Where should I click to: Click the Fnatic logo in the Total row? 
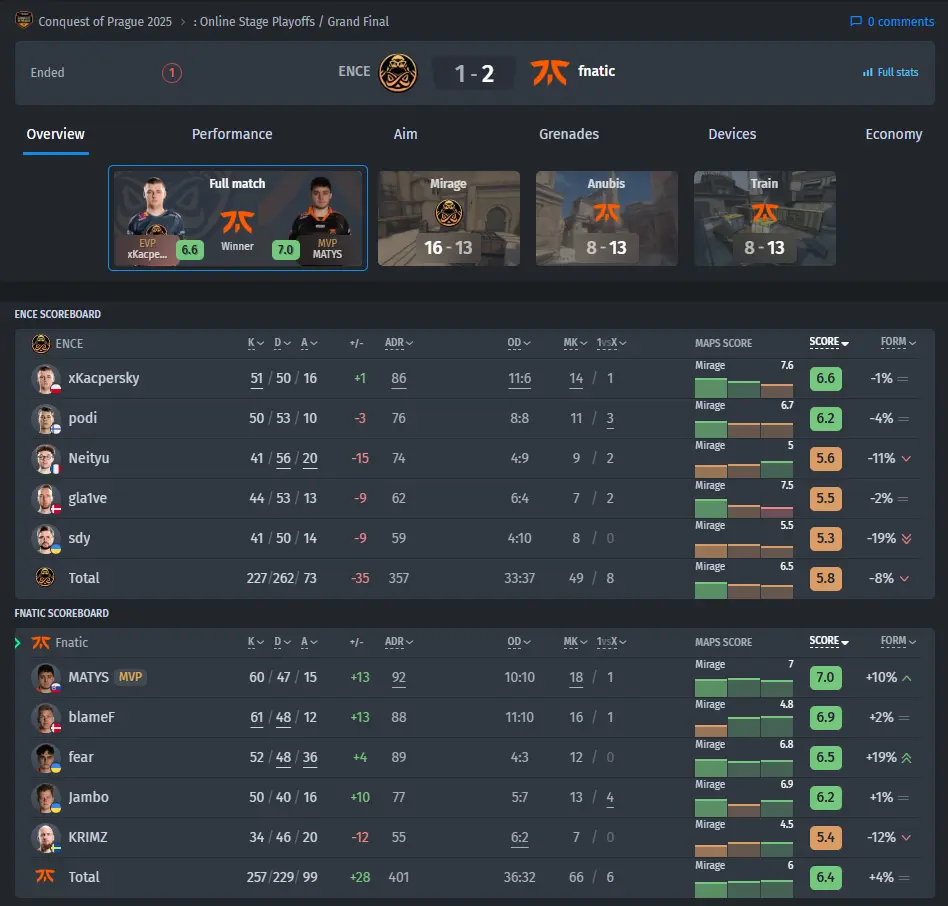[45, 876]
